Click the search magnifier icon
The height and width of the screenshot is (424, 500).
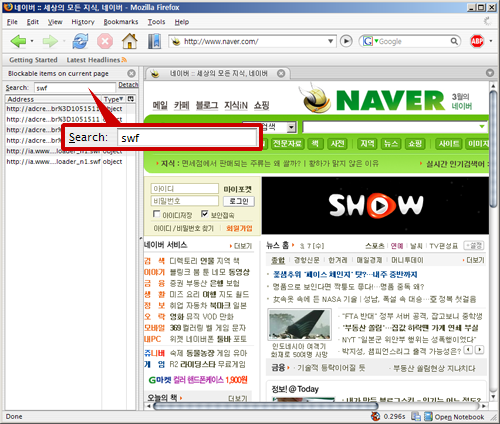coord(454,41)
